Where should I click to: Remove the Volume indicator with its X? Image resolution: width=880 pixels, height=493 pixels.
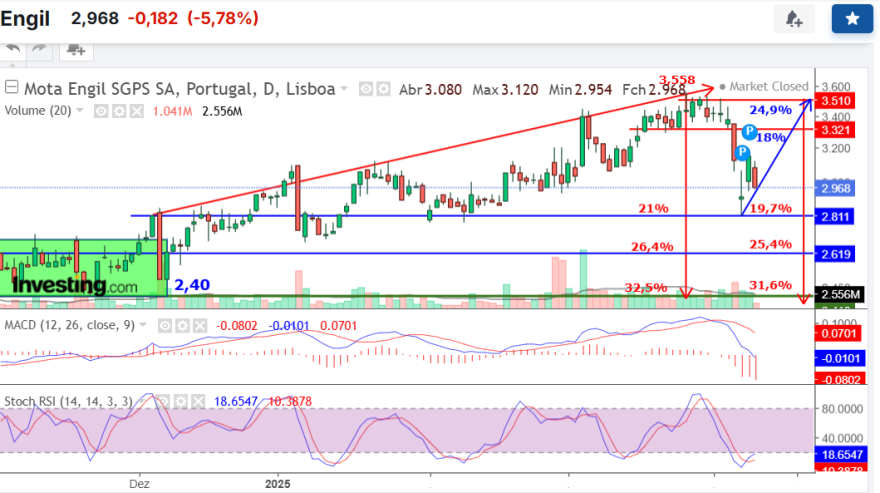pyautogui.click(x=136, y=111)
